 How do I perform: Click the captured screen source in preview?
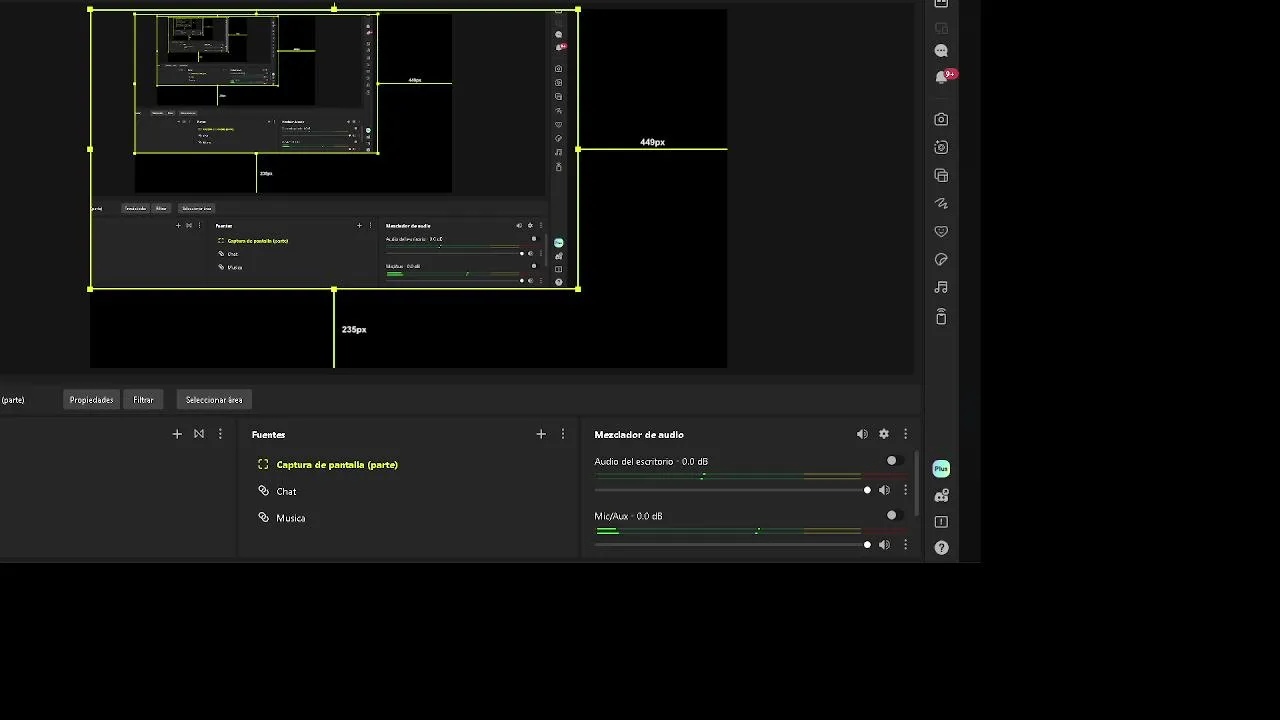[x=334, y=149]
